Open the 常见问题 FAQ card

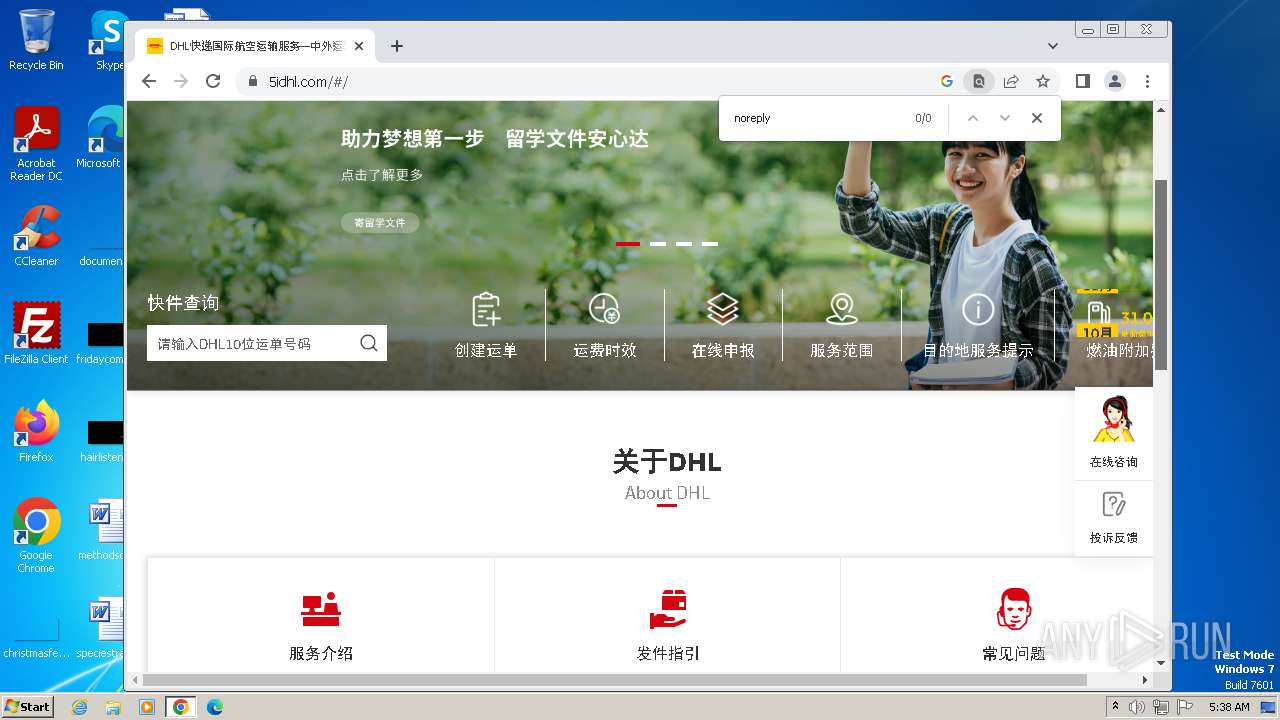pos(997,616)
